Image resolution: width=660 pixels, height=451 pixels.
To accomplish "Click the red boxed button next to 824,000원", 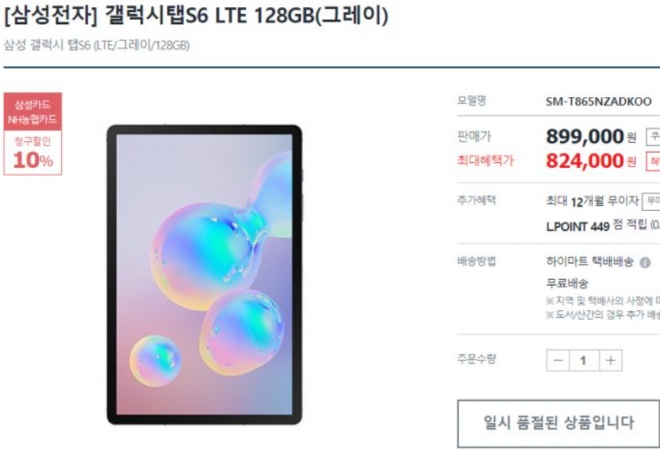I will (x=653, y=162).
